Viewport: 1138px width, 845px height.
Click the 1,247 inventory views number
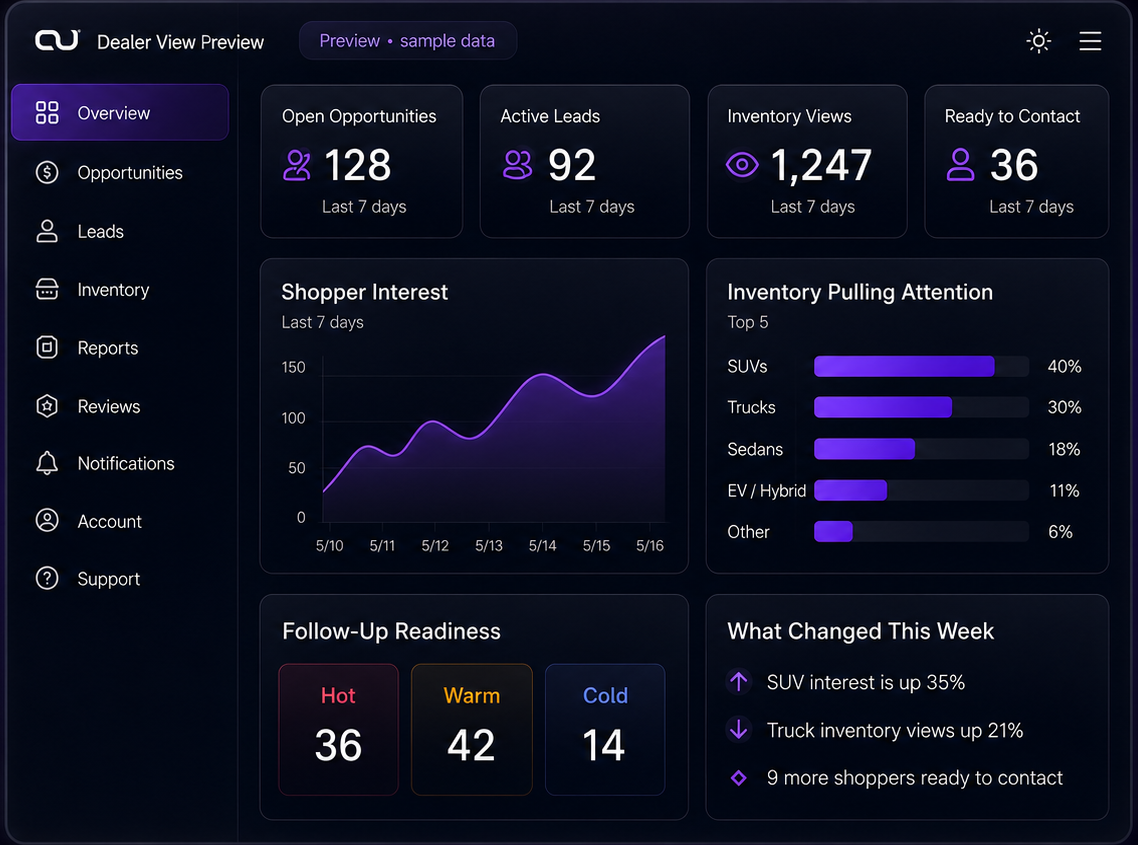coord(821,165)
